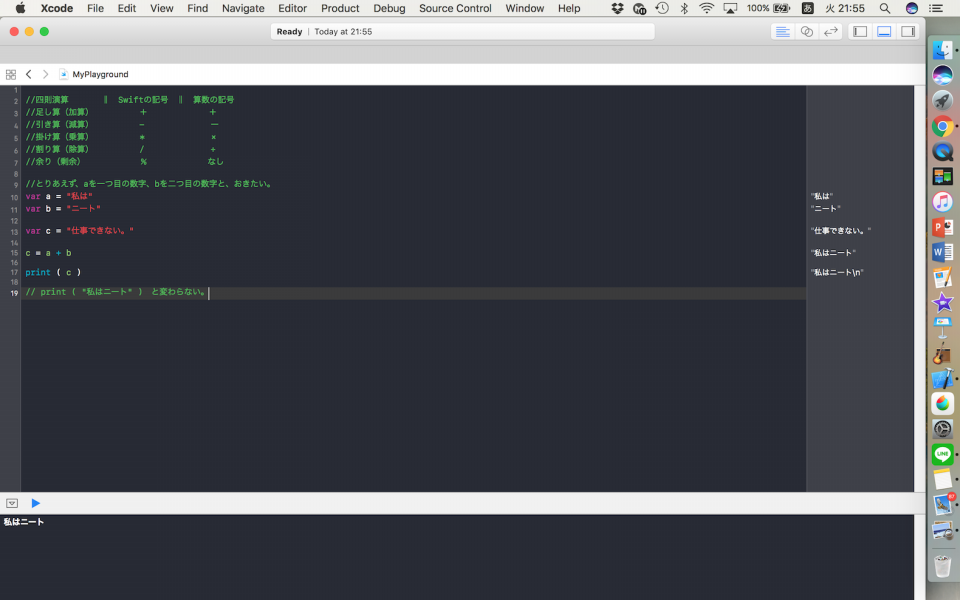Open the Xcode menu
The image size is (960, 600).
point(57,8)
